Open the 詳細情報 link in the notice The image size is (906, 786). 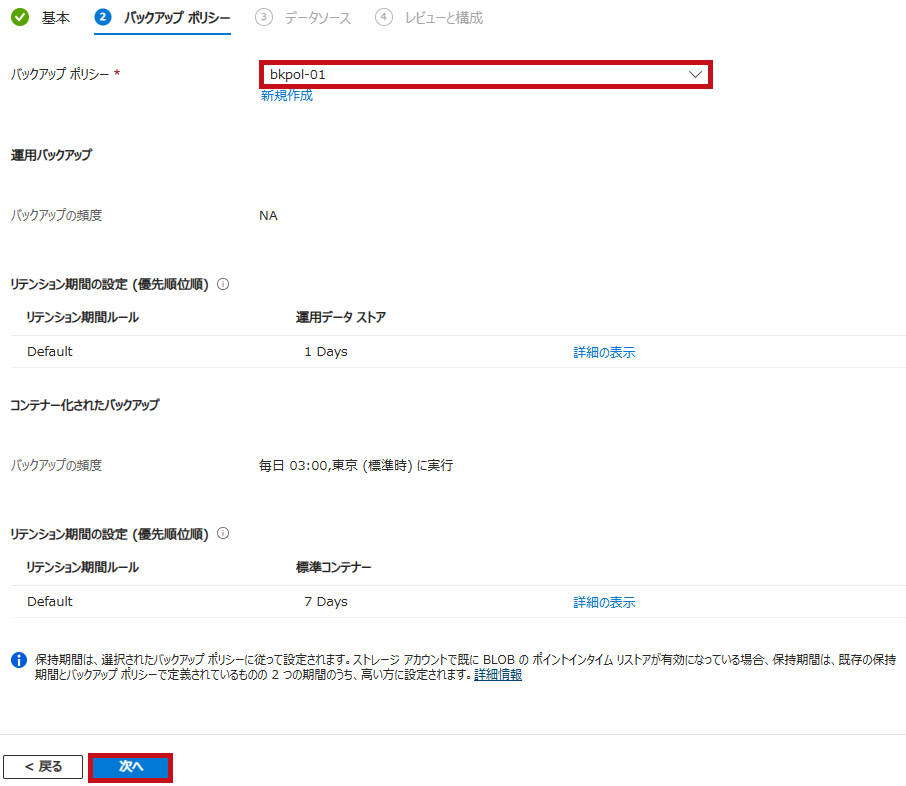[x=498, y=674]
